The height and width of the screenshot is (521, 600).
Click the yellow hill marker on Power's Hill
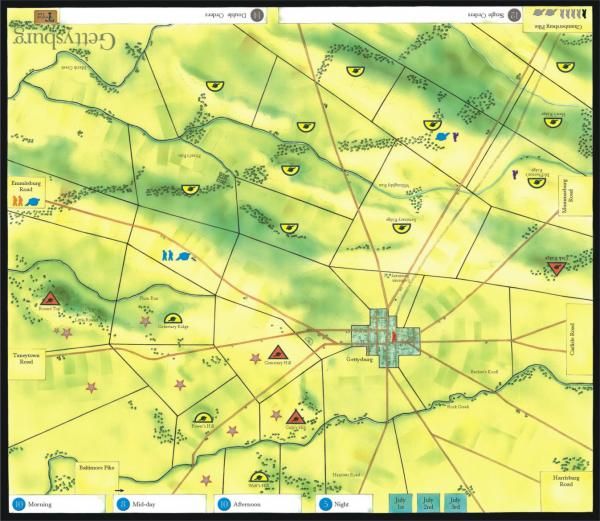[203, 417]
